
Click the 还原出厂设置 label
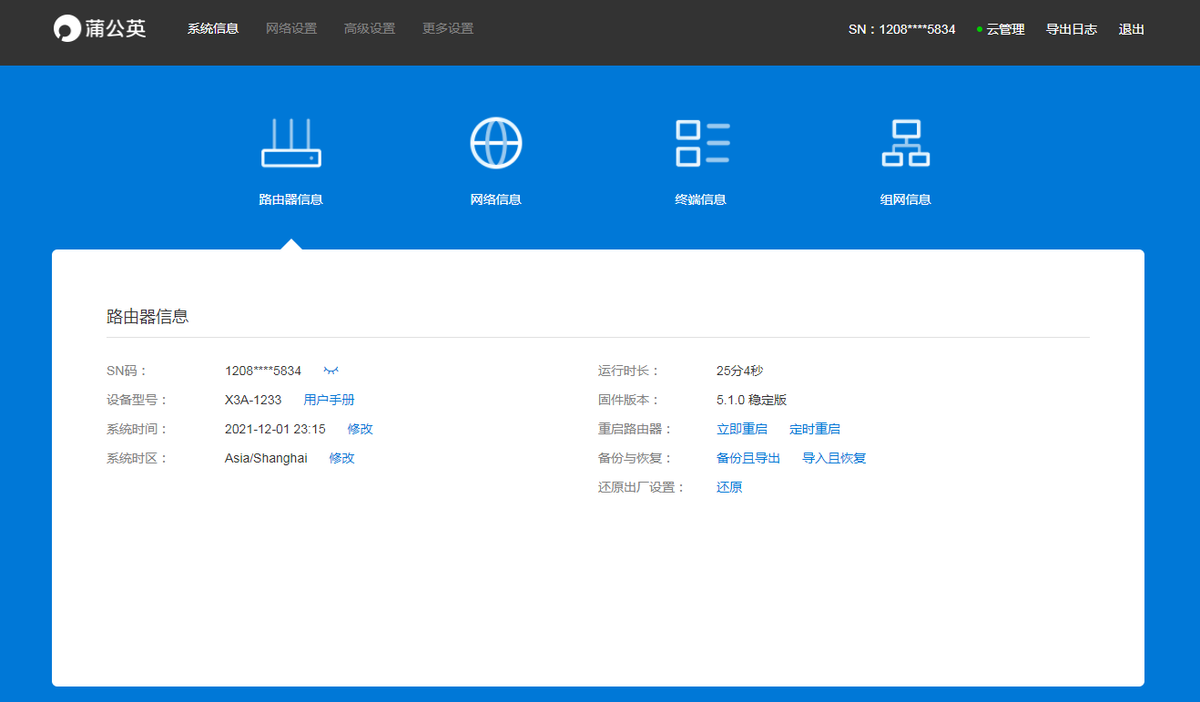(x=642, y=488)
